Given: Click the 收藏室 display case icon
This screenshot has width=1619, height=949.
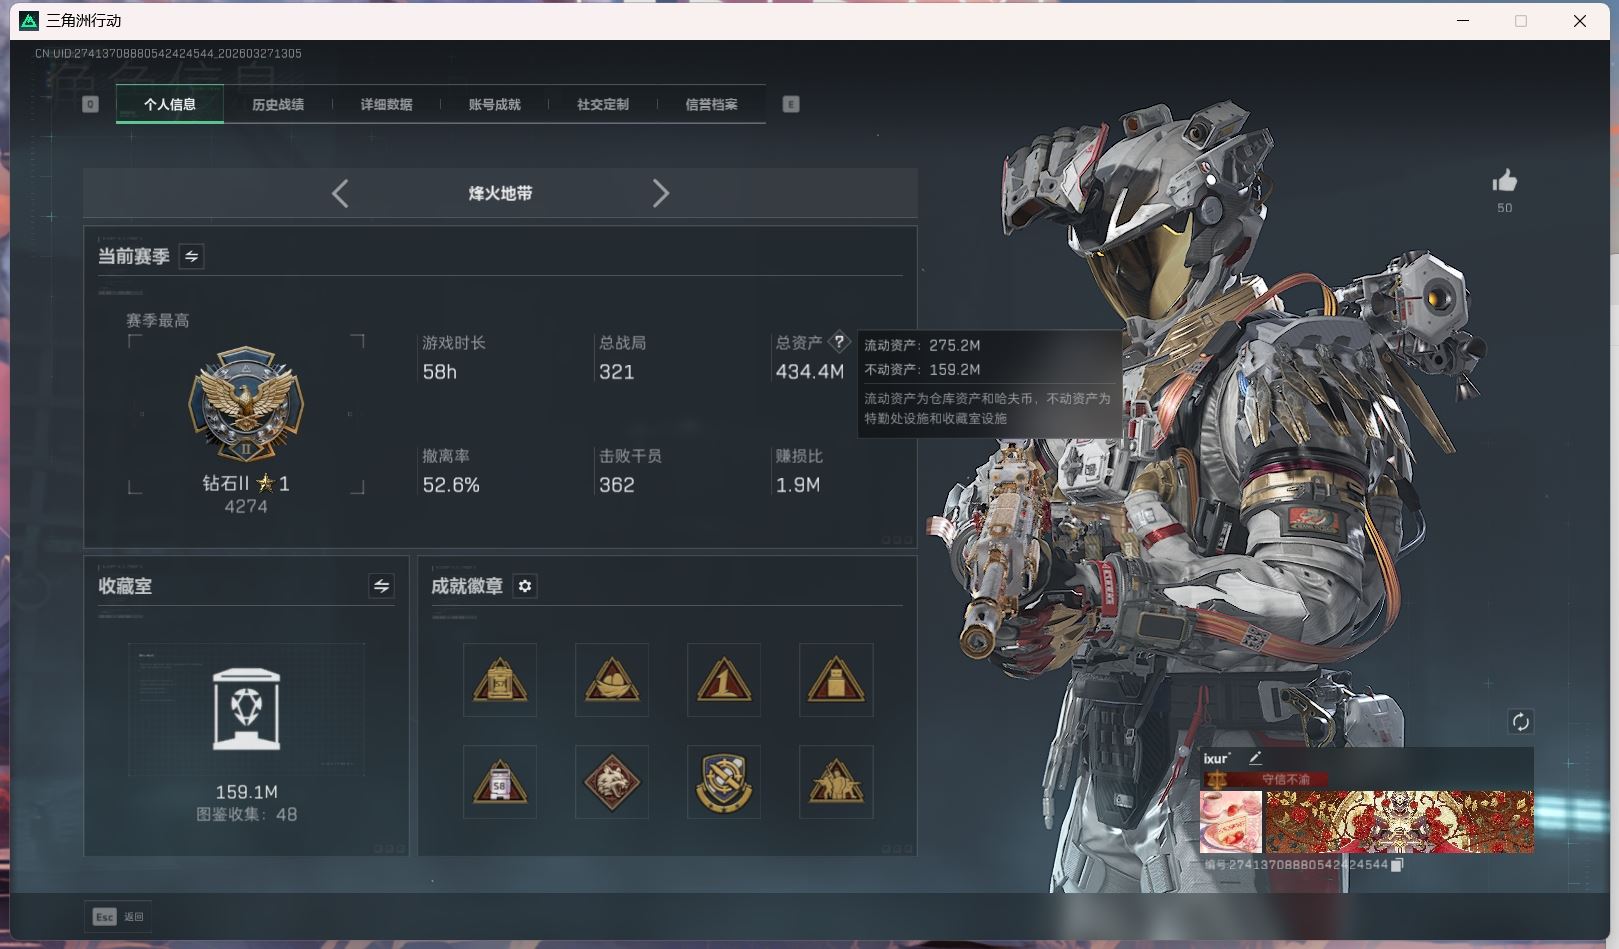Looking at the screenshot, I should point(246,709).
